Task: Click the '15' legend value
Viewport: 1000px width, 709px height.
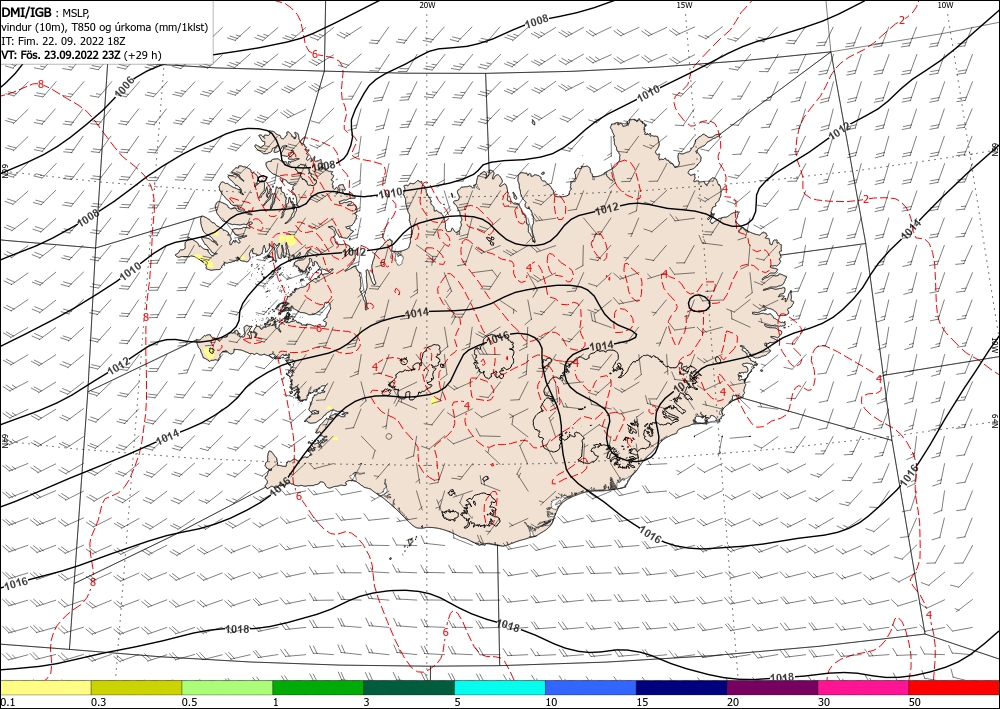Action: click(642, 702)
